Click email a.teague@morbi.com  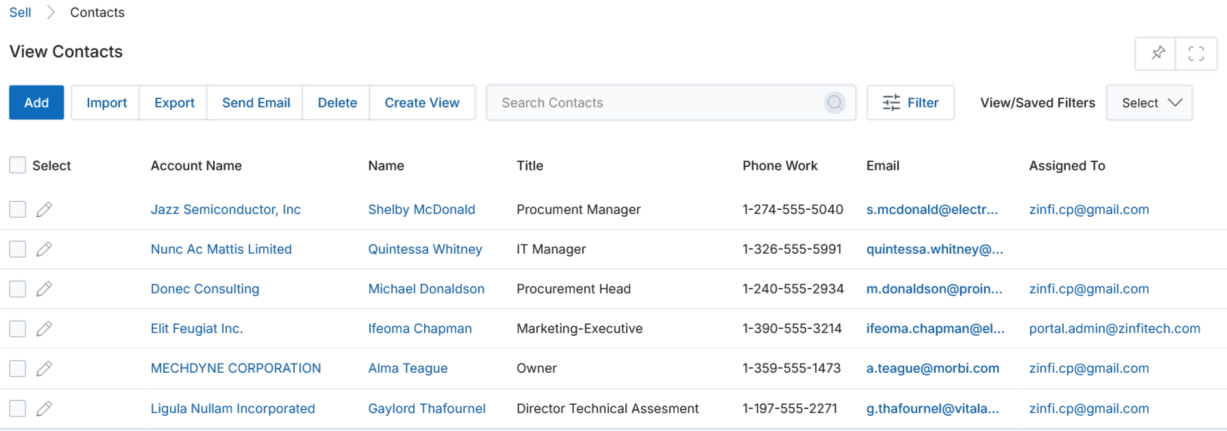click(x=933, y=368)
